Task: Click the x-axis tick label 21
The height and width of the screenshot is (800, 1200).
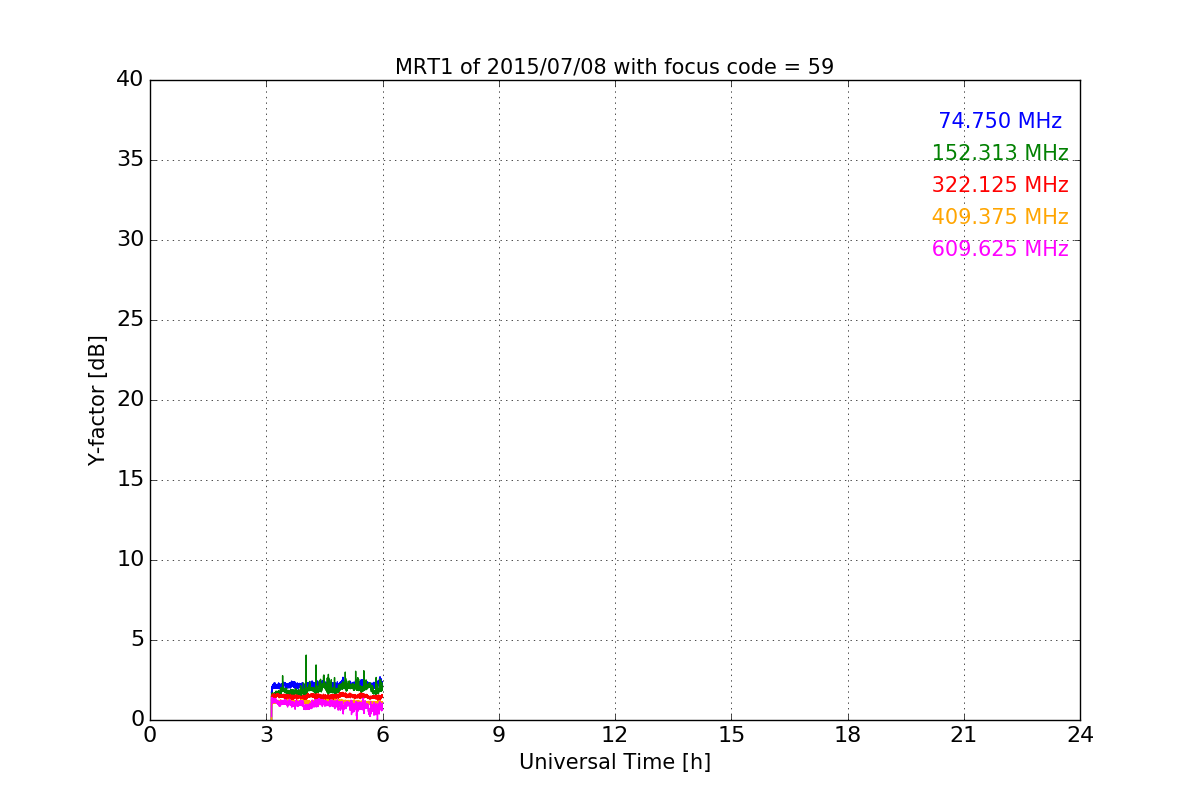Action: point(964,735)
